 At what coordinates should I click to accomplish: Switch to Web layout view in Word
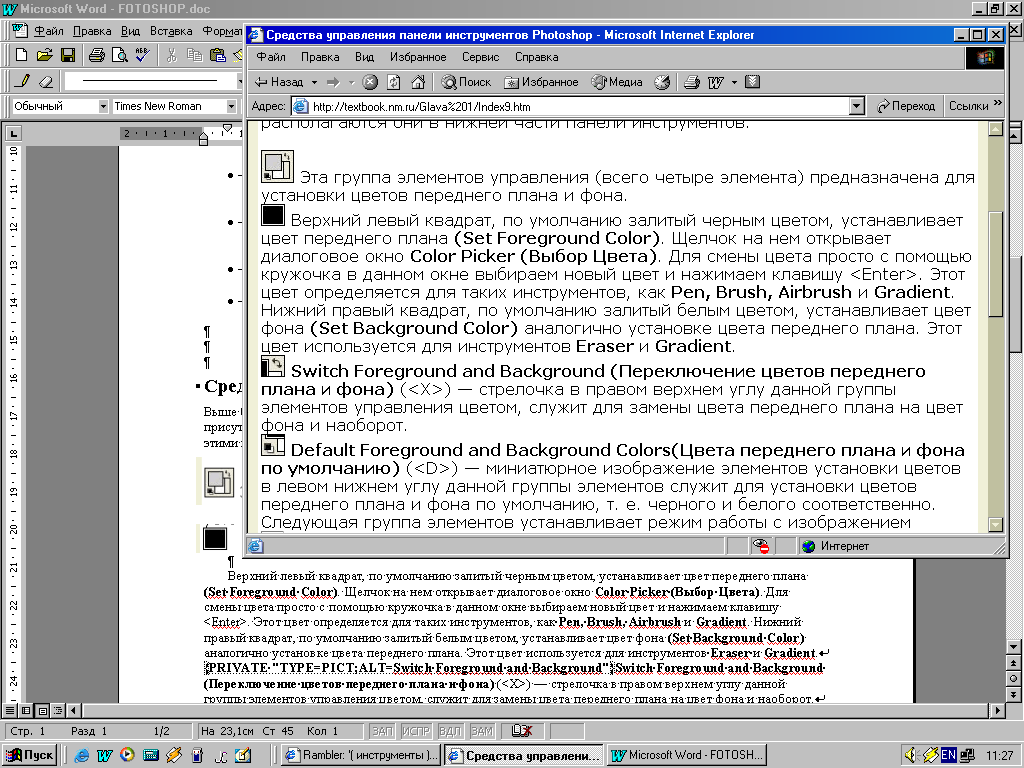point(26,710)
